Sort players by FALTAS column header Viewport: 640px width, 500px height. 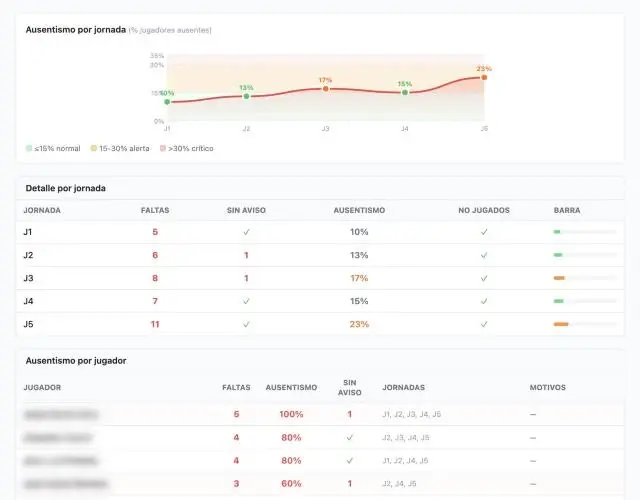click(x=236, y=387)
